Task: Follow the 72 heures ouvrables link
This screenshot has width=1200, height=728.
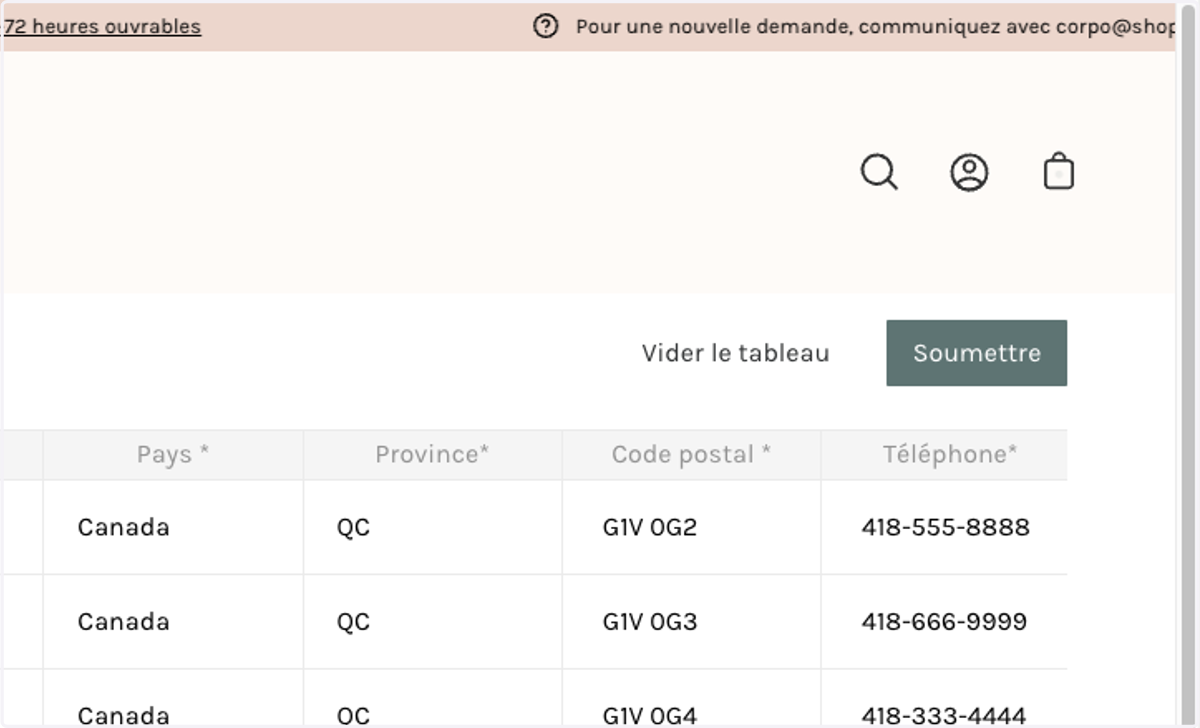Action: click(x=102, y=27)
